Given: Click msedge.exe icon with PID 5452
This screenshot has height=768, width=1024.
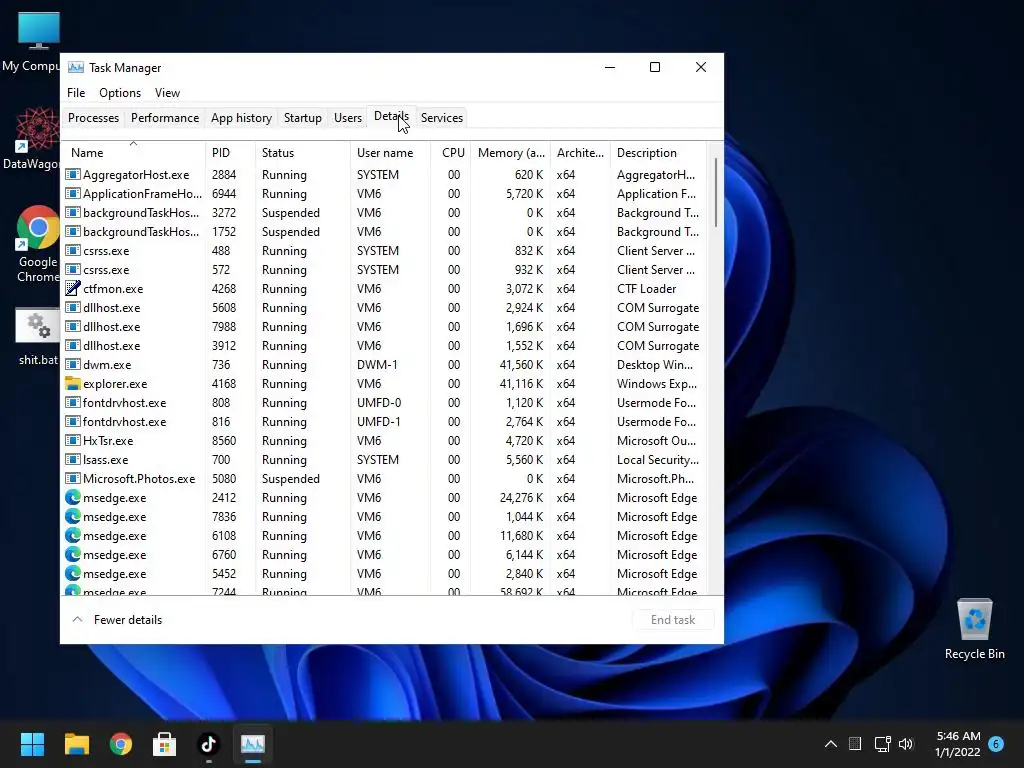Looking at the screenshot, I should click(72, 573).
